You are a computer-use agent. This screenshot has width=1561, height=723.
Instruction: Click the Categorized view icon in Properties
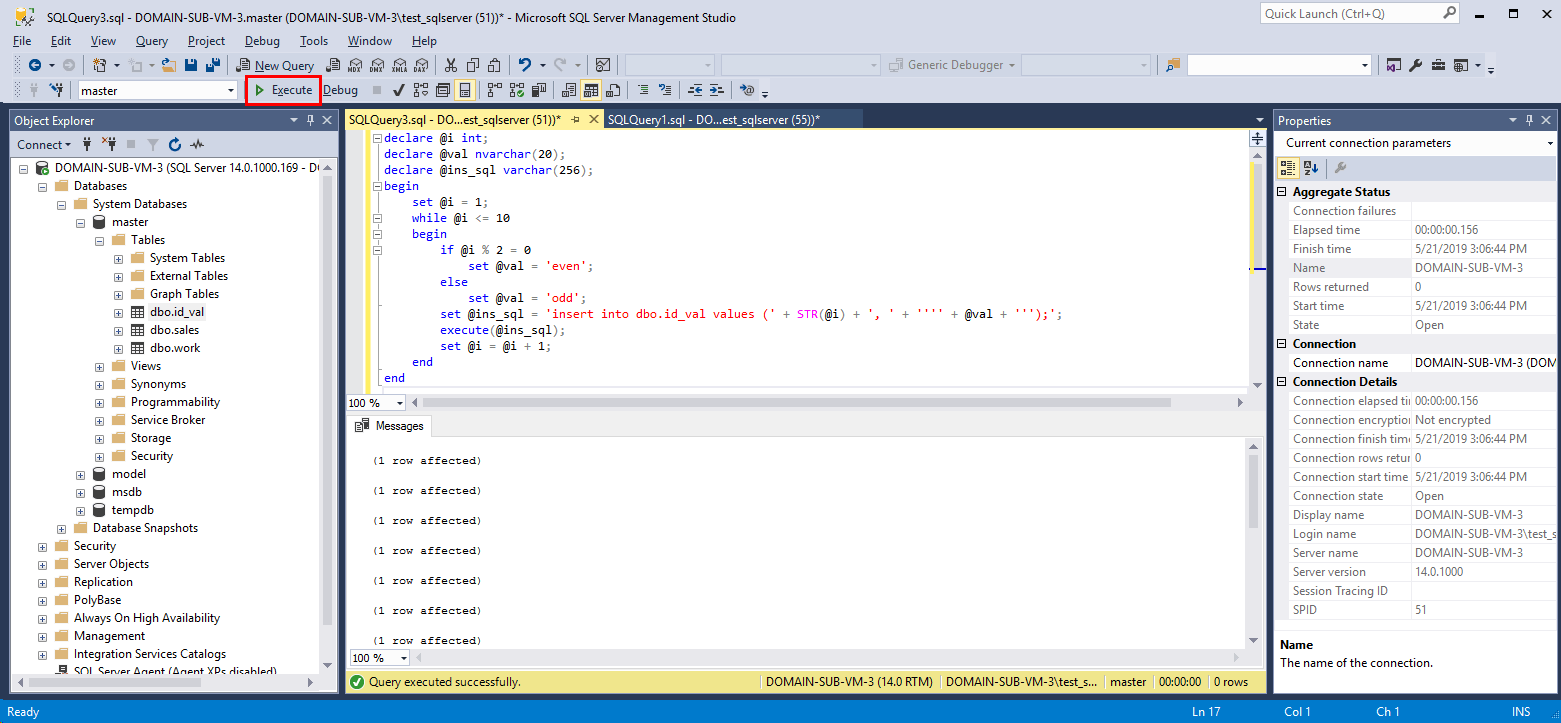pos(1289,168)
